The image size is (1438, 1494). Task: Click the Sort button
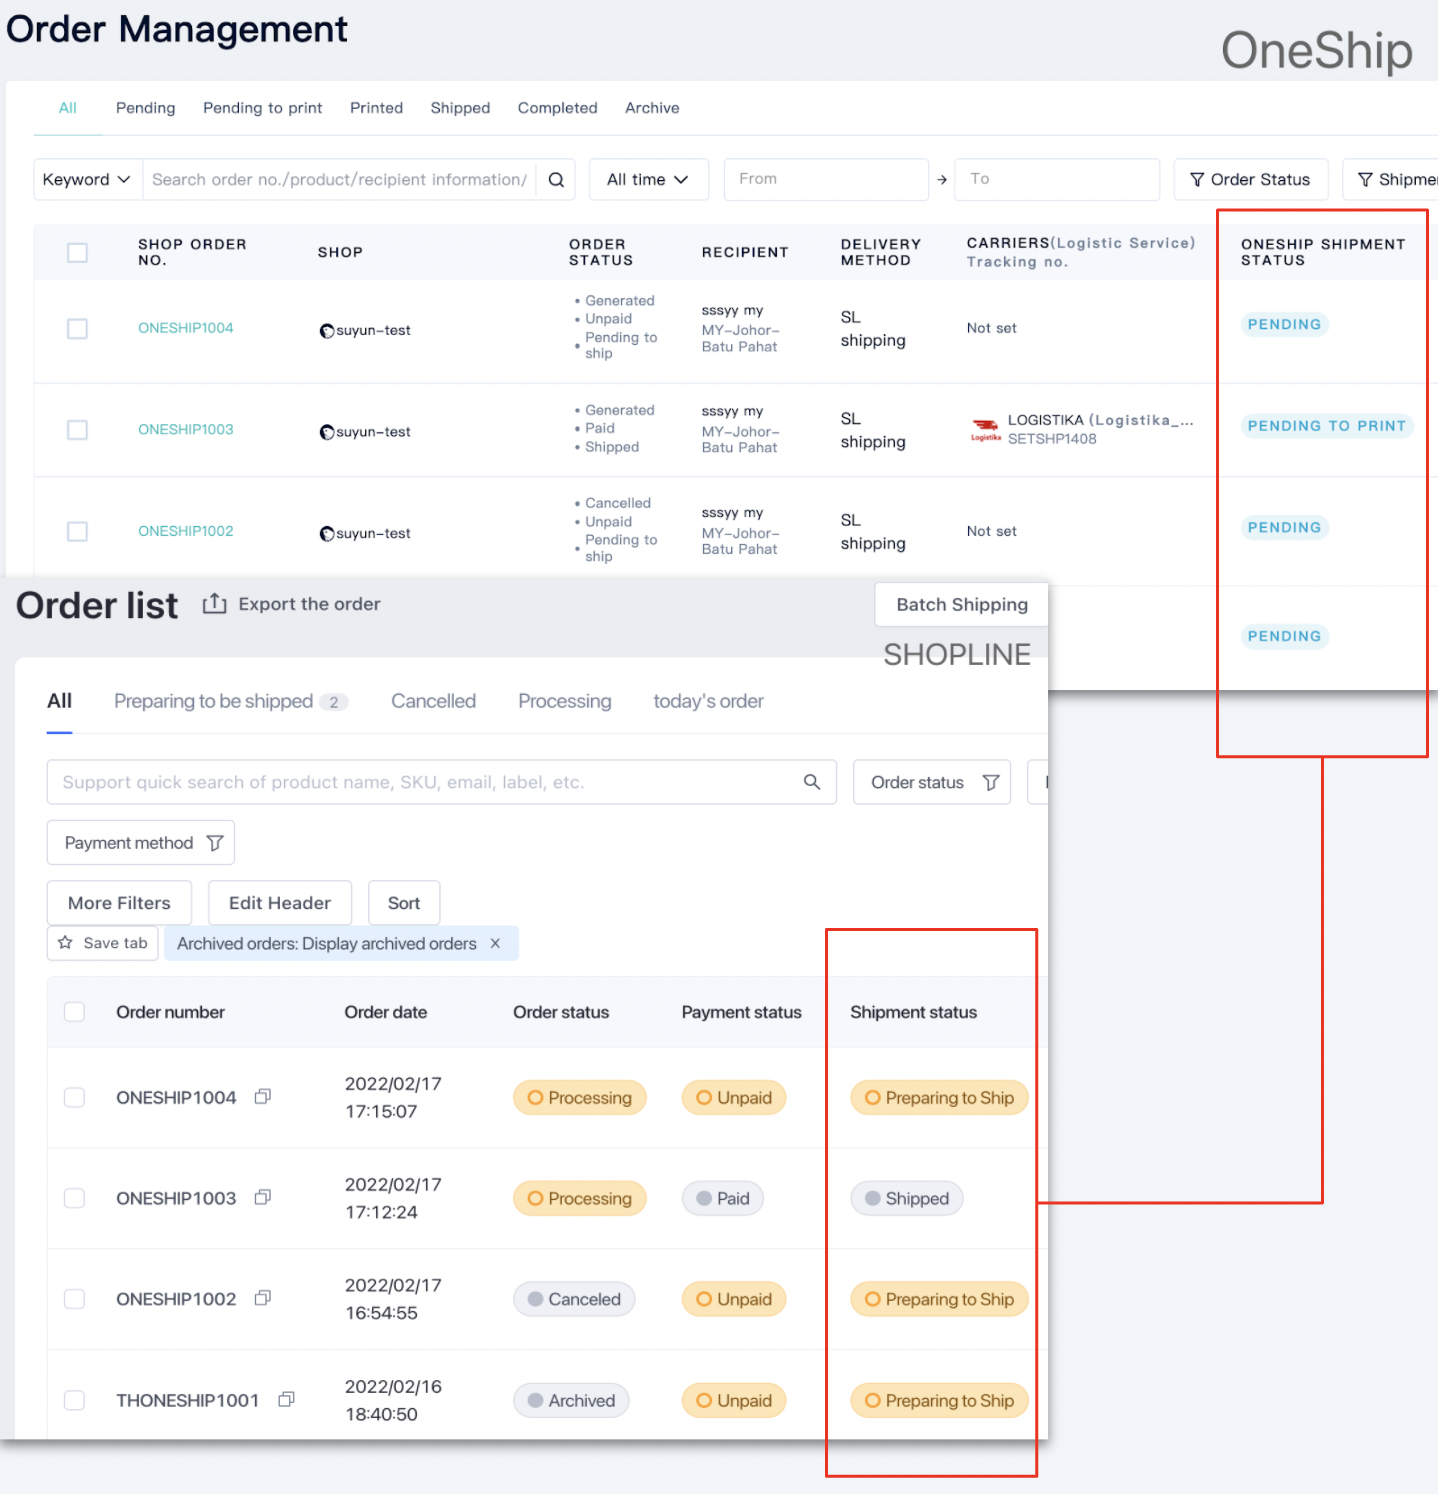(404, 903)
